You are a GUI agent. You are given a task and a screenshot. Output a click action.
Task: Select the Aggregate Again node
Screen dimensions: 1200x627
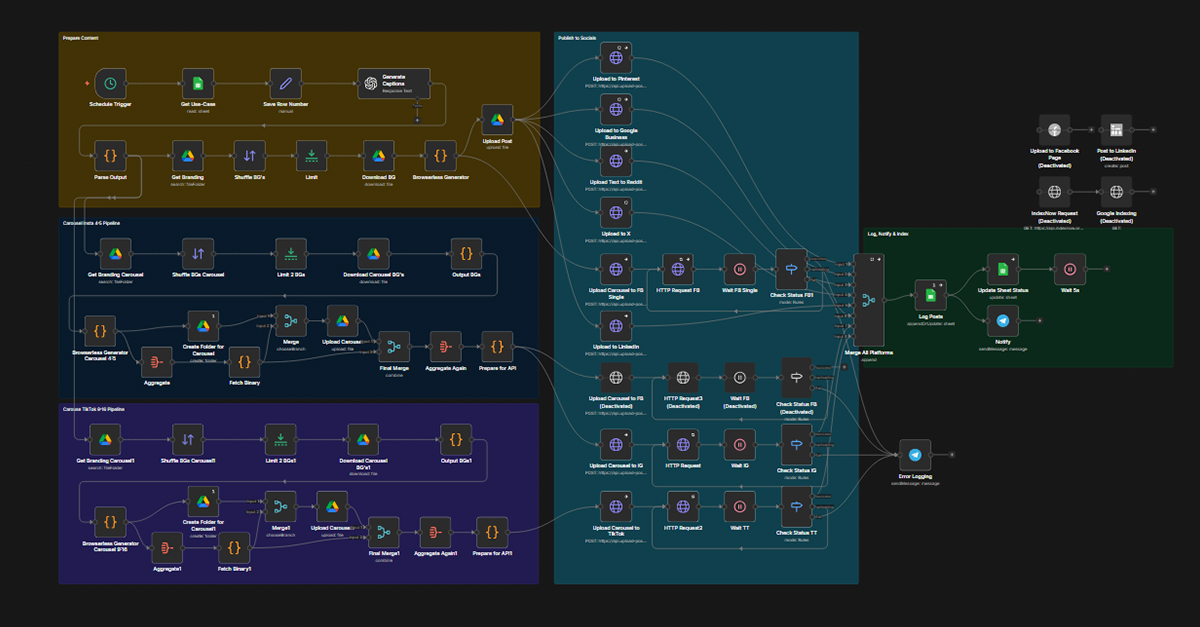coord(445,346)
